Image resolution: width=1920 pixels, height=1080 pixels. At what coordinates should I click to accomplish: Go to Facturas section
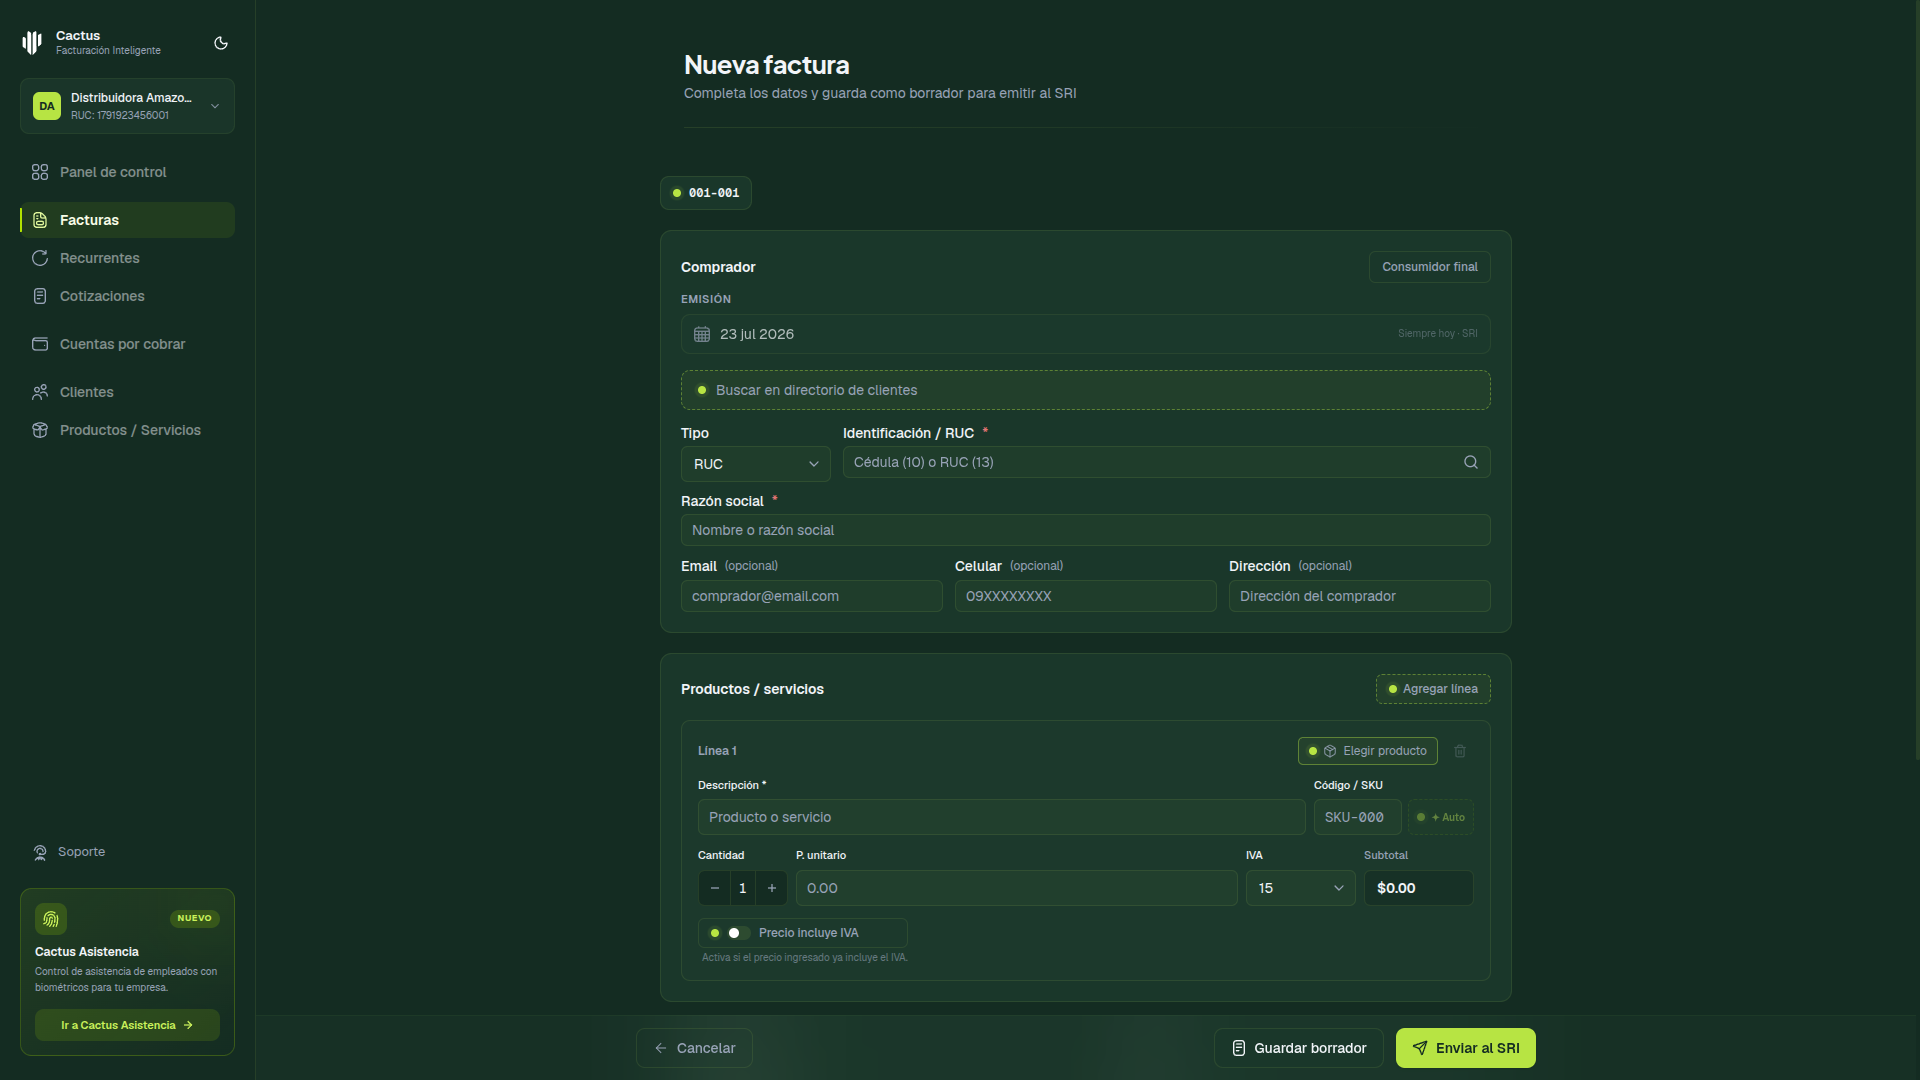[x=127, y=220]
